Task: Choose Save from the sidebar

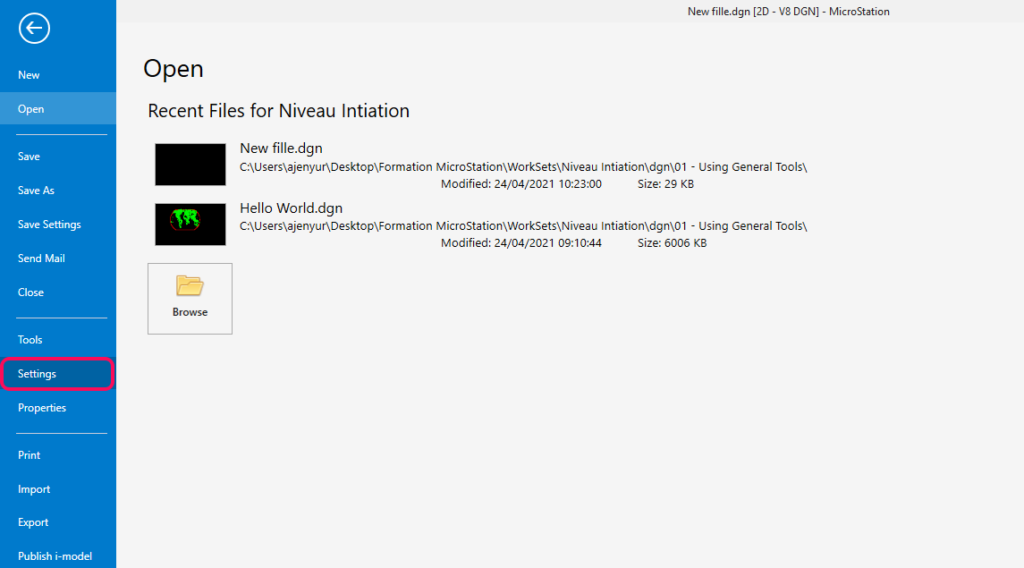Action: pyautogui.click(x=58, y=156)
